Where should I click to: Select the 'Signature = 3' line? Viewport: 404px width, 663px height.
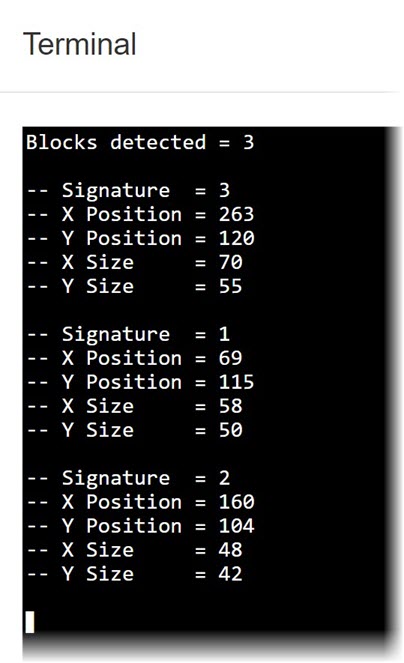(x=129, y=191)
